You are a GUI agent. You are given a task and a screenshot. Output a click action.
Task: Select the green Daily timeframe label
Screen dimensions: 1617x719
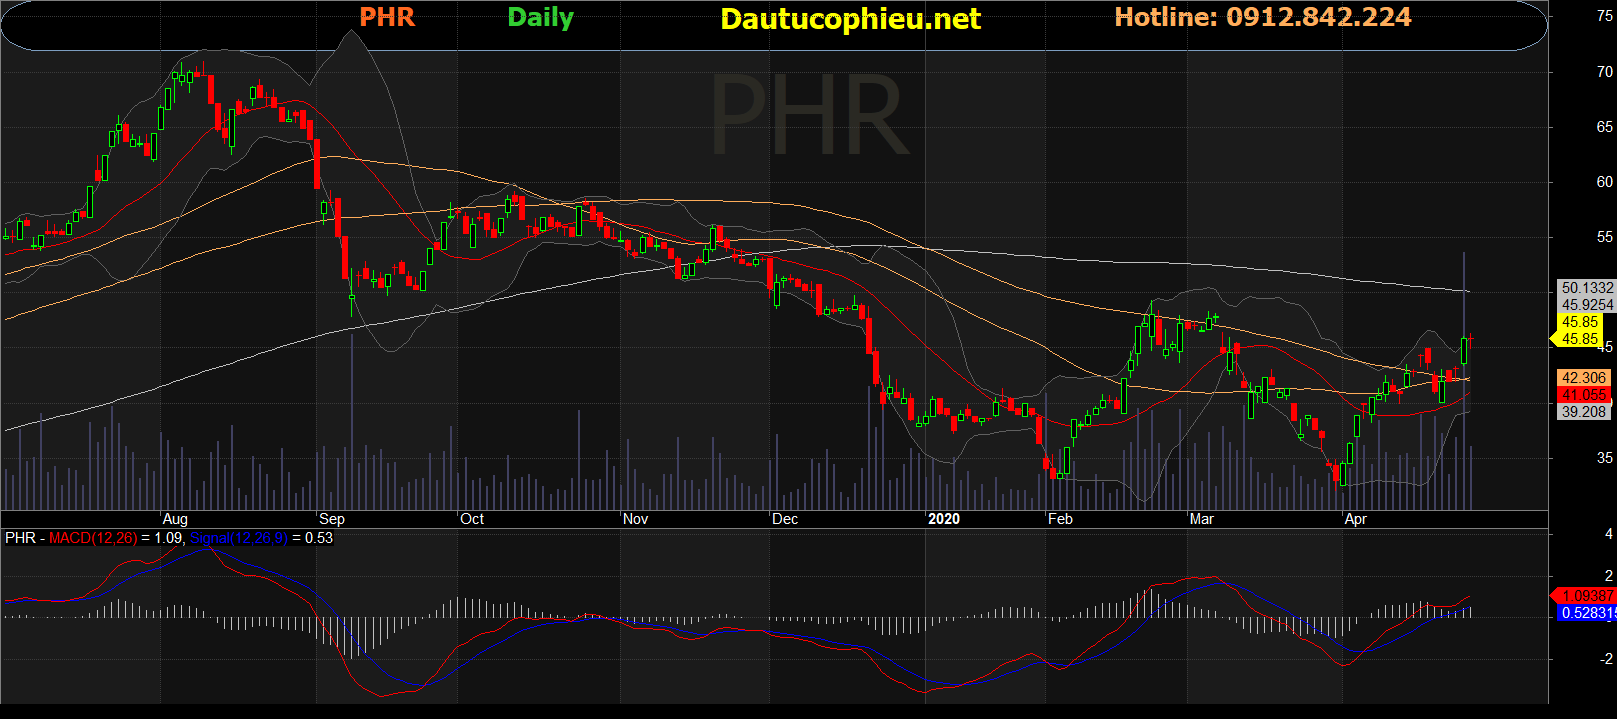pyautogui.click(x=541, y=18)
